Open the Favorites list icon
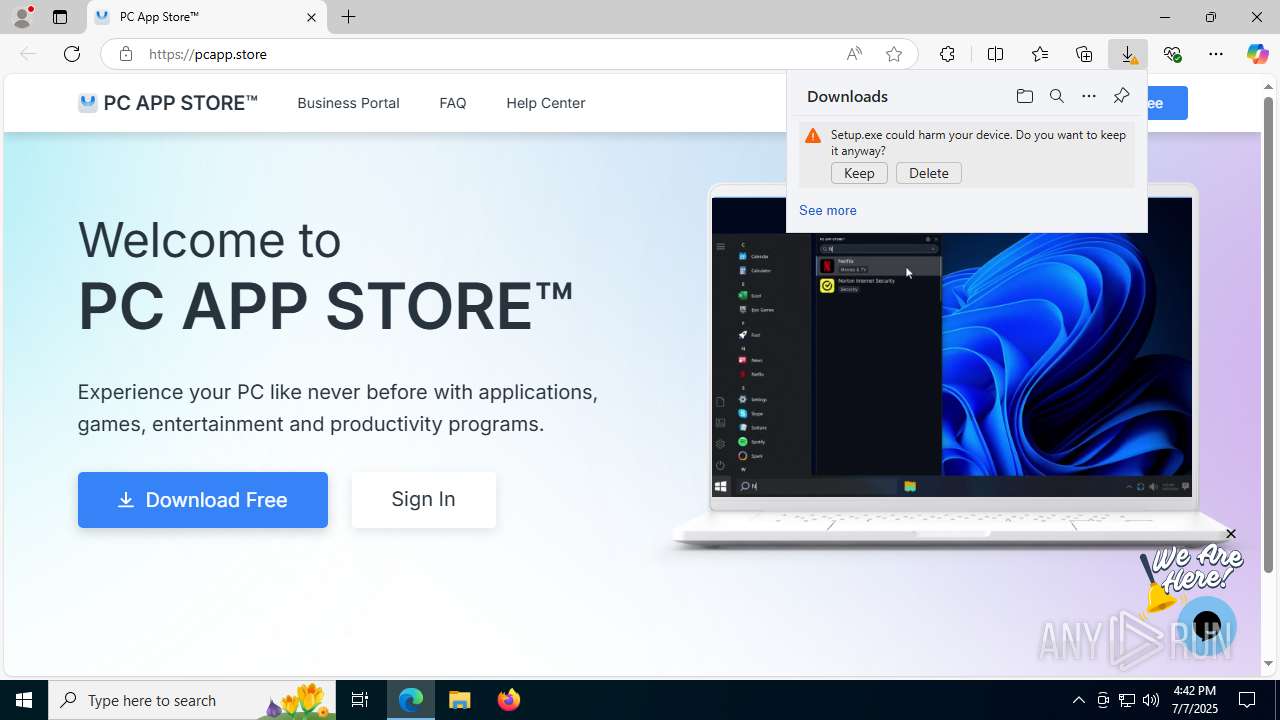Viewport: 1280px width, 720px height. [x=1040, y=54]
